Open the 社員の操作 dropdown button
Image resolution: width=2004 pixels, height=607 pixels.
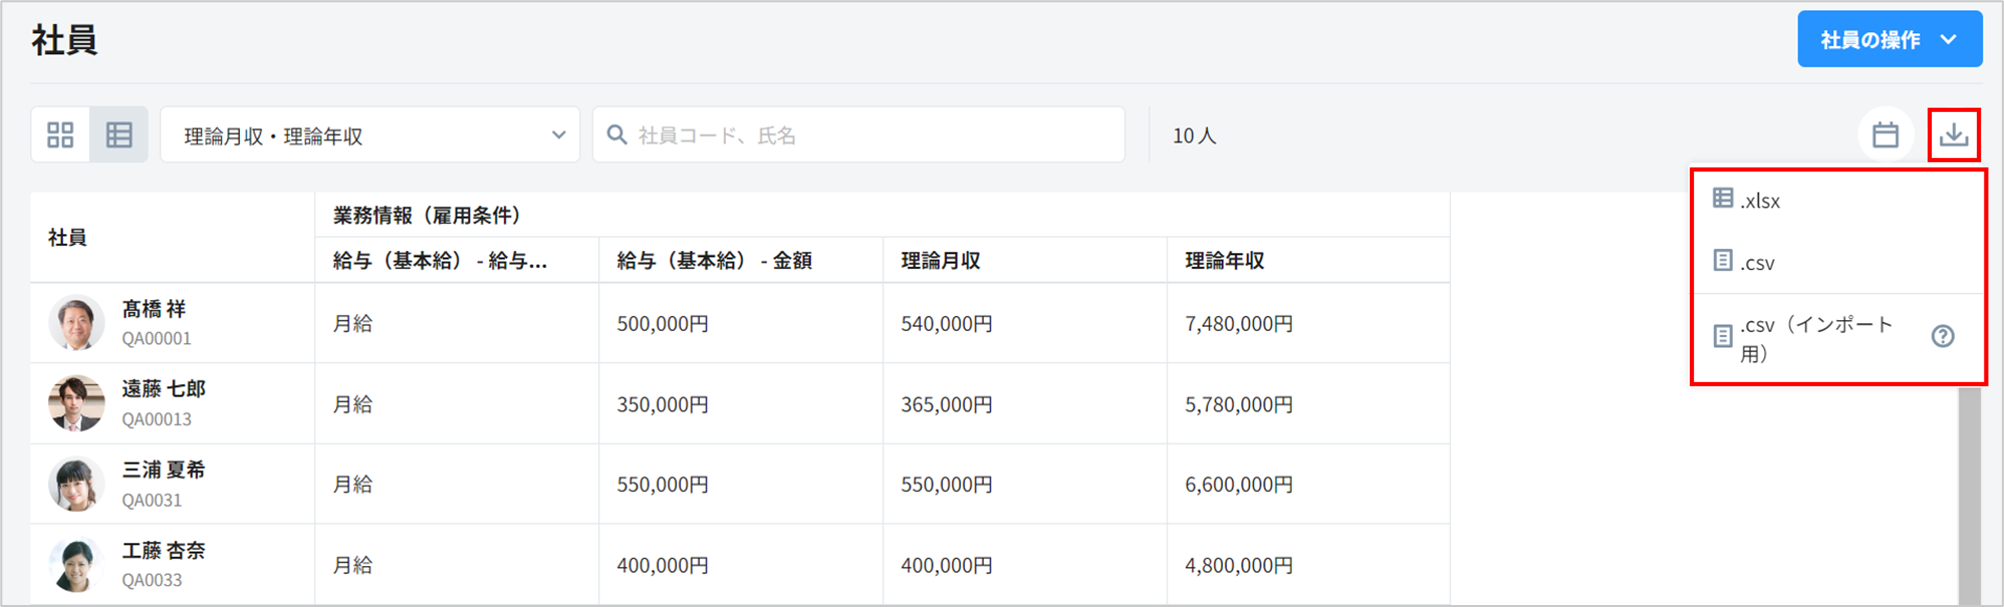(x=1888, y=40)
